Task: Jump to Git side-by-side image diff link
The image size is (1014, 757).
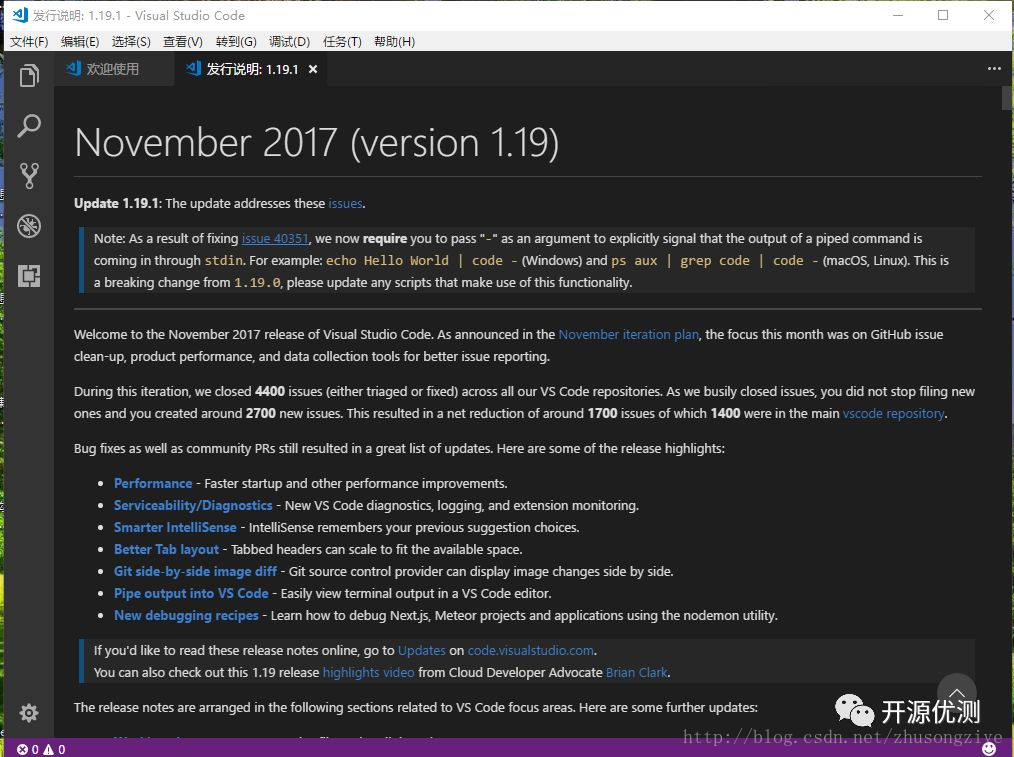Action: tap(195, 571)
